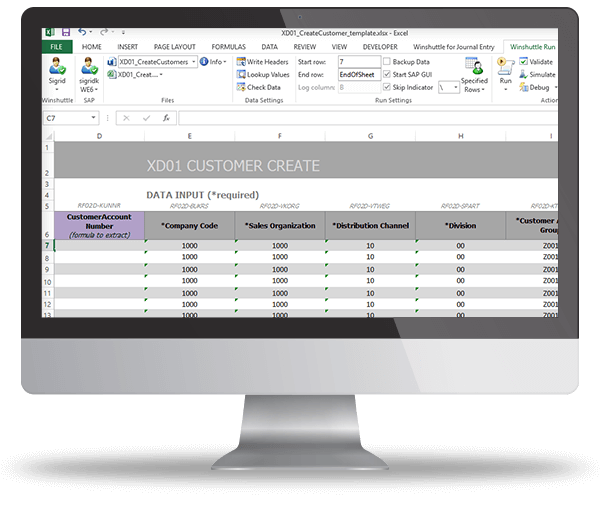Screen dimensions: 600x512
Task: Click the Excel application icon
Action: tap(50, 32)
